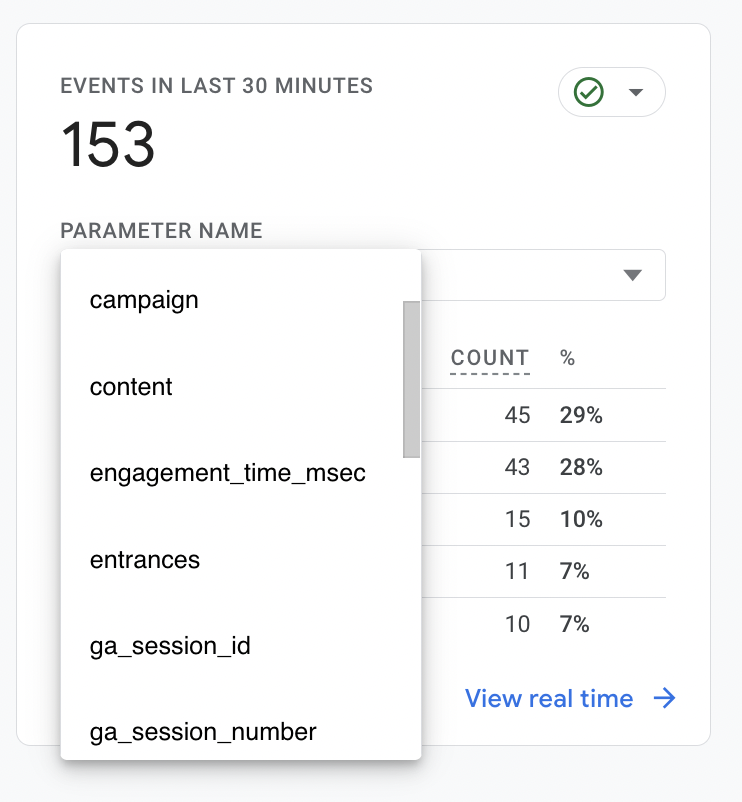Click the Events in Last 30 Minutes heading
The image size is (742, 802).
pyautogui.click(x=217, y=86)
